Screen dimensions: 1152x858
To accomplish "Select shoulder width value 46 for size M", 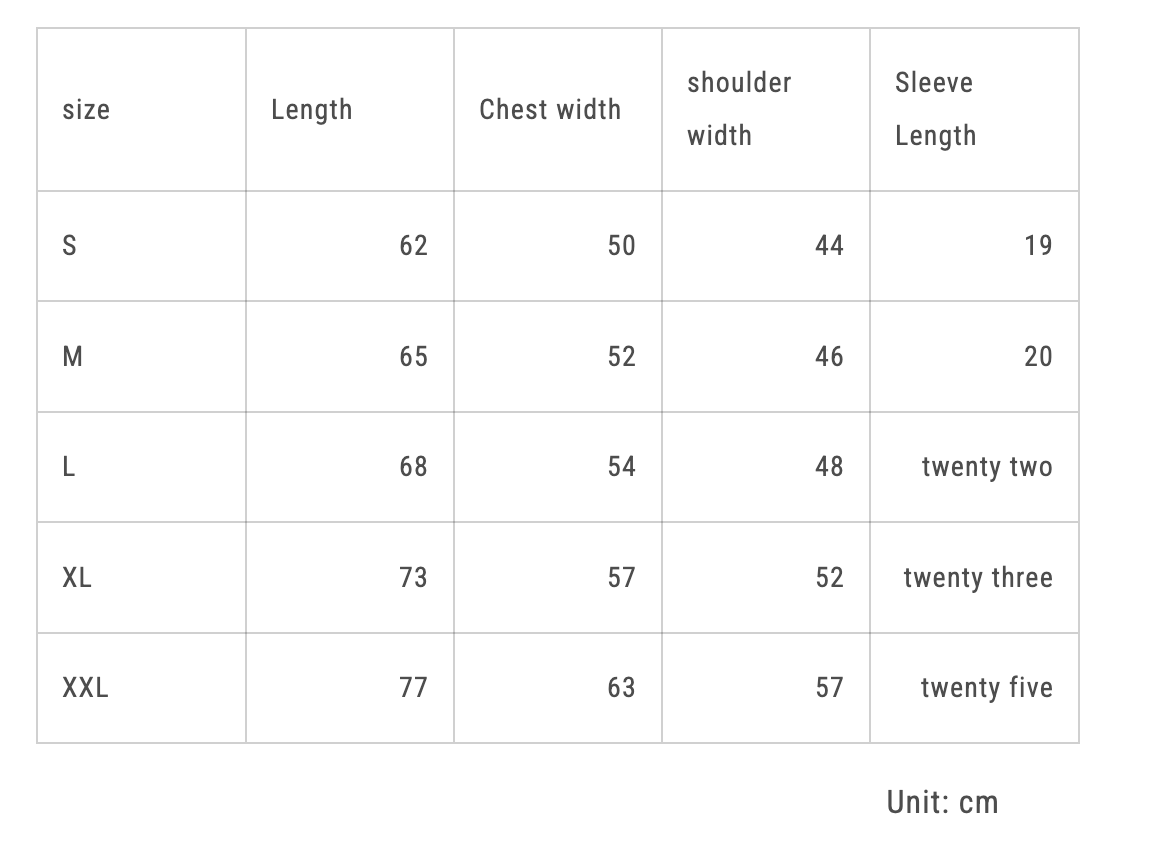I will (829, 357).
